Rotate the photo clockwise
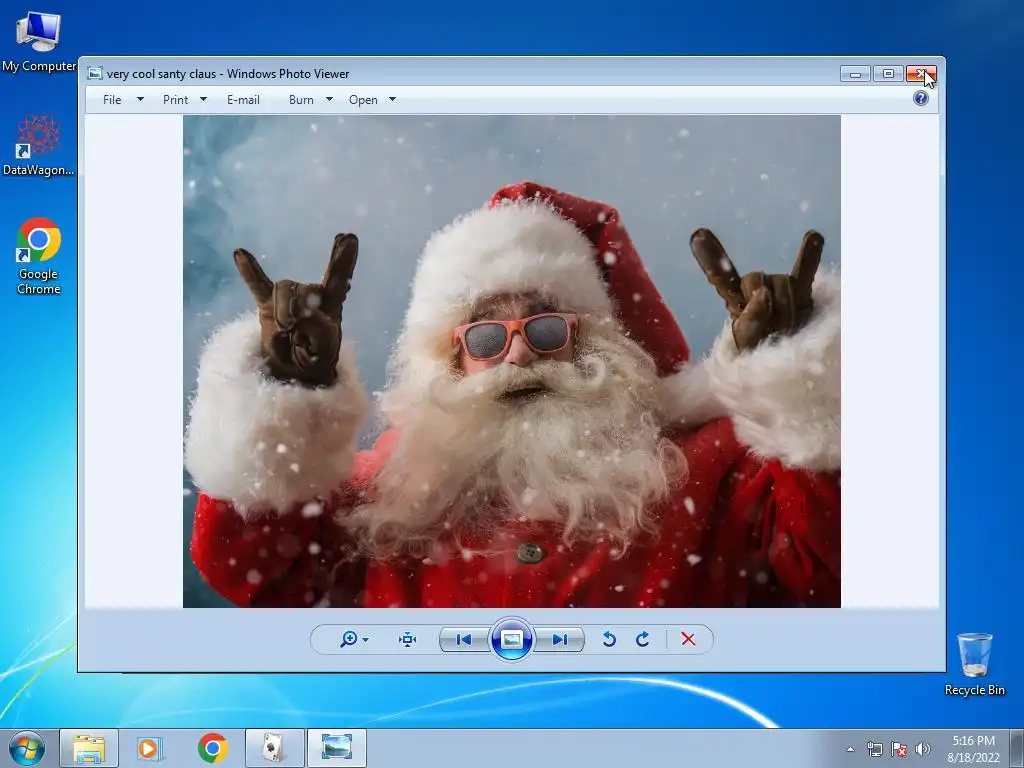The image size is (1024, 768). [x=643, y=639]
